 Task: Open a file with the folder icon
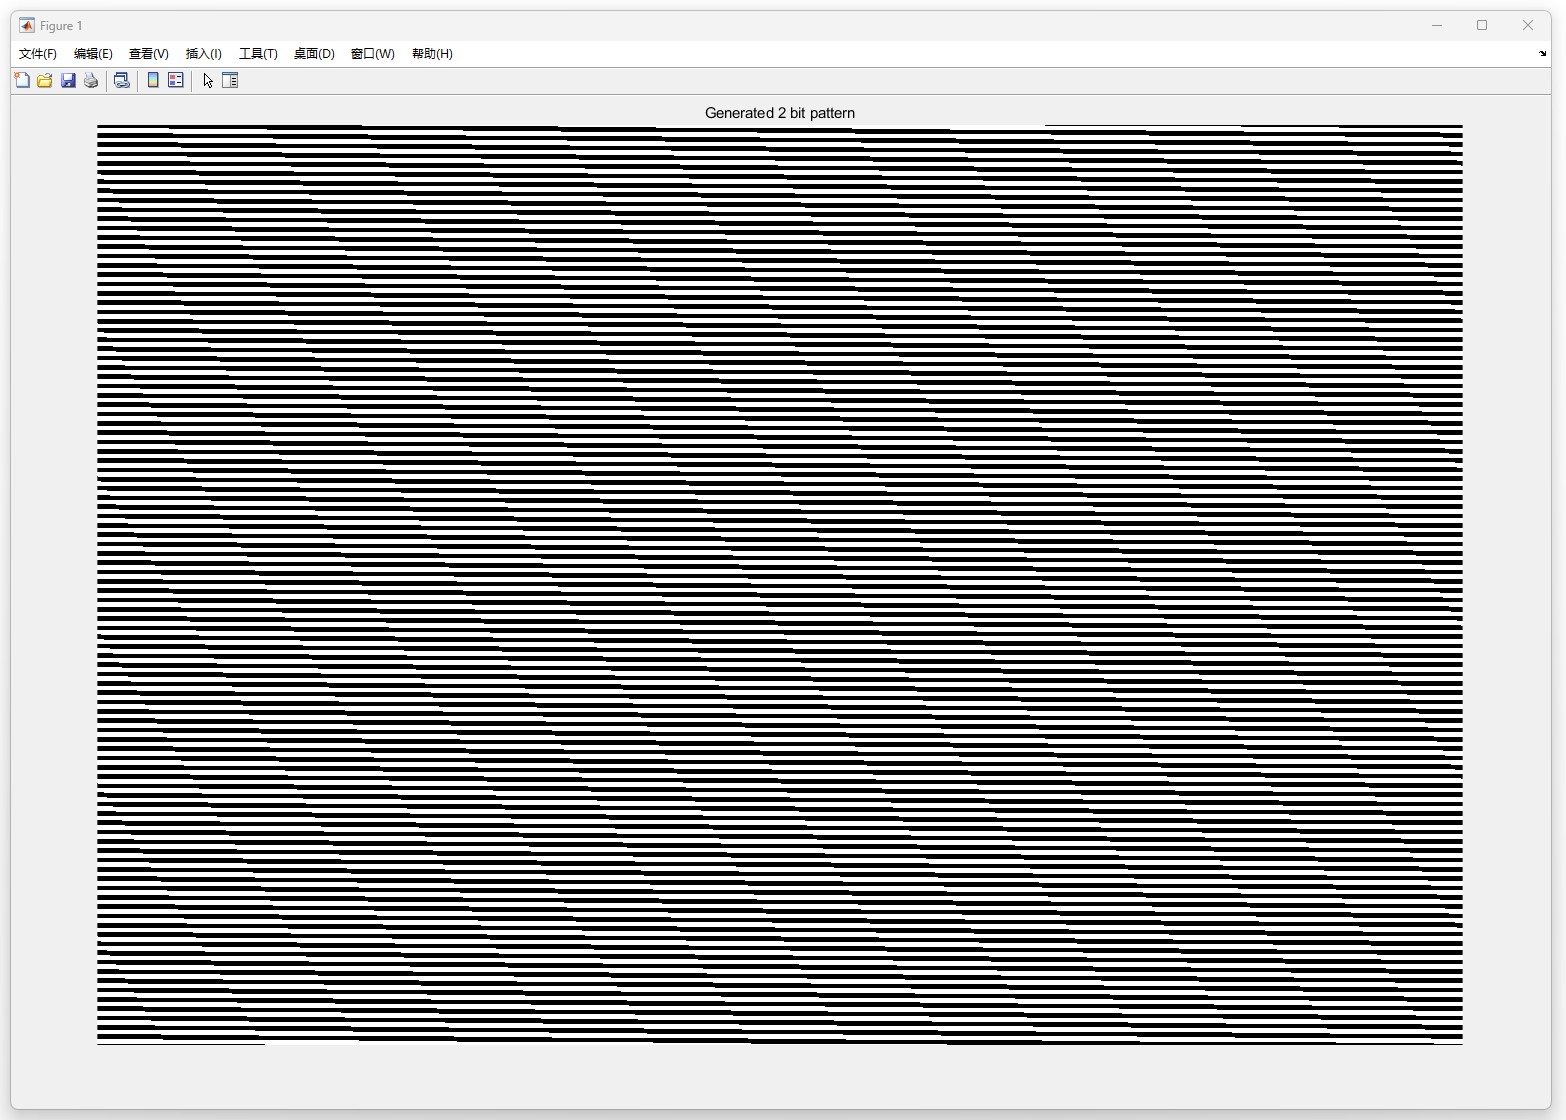click(45, 80)
